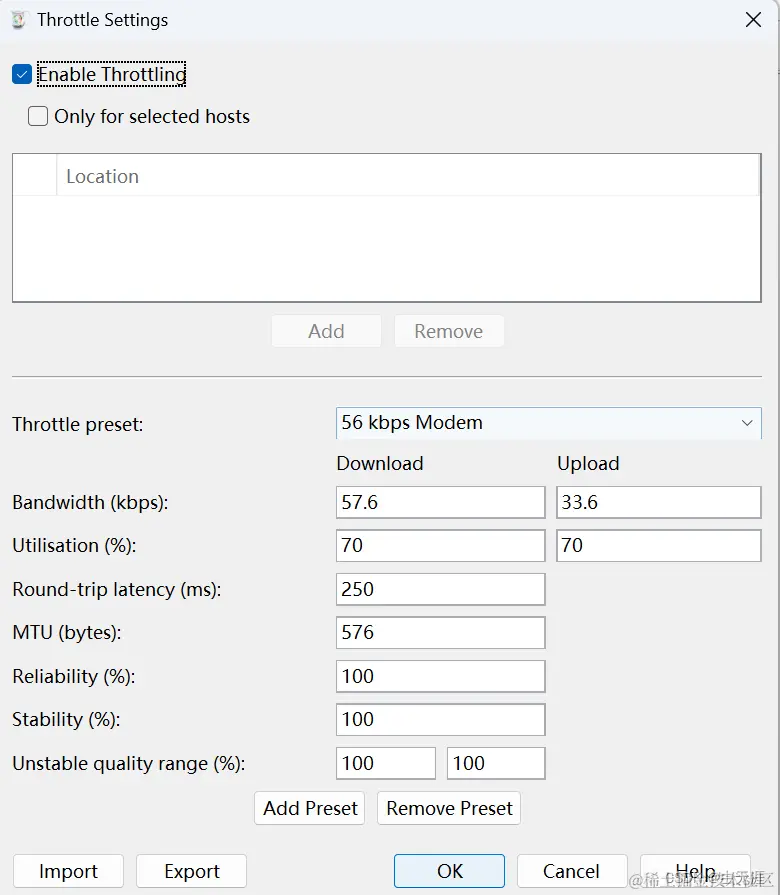Focus the MTU bytes field

(x=440, y=632)
